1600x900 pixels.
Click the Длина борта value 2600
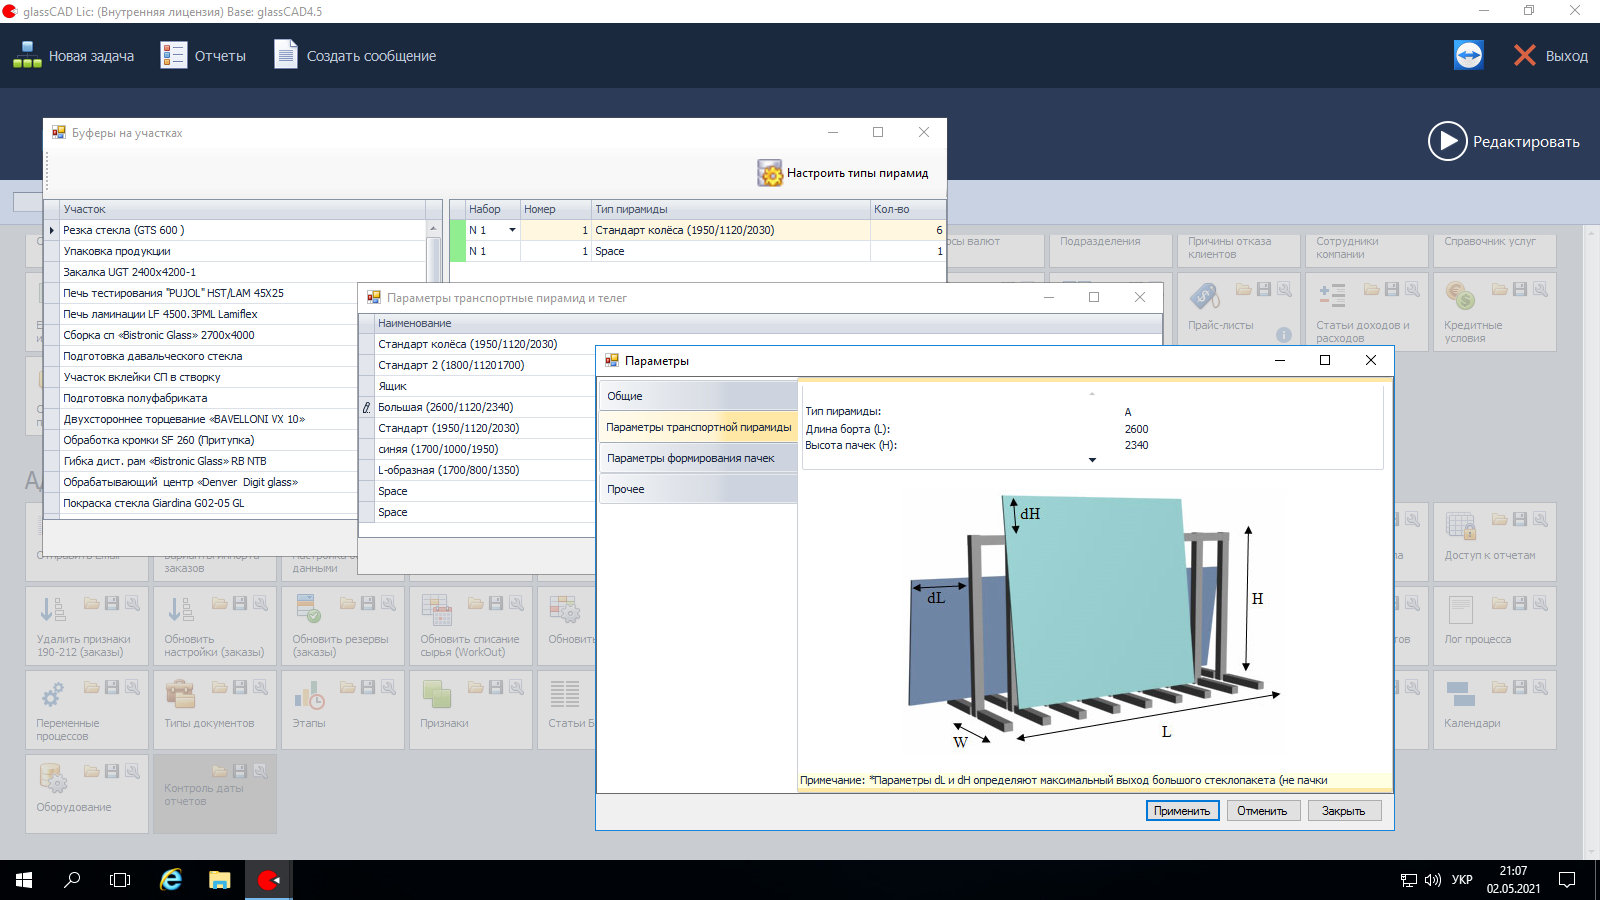coord(1137,429)
